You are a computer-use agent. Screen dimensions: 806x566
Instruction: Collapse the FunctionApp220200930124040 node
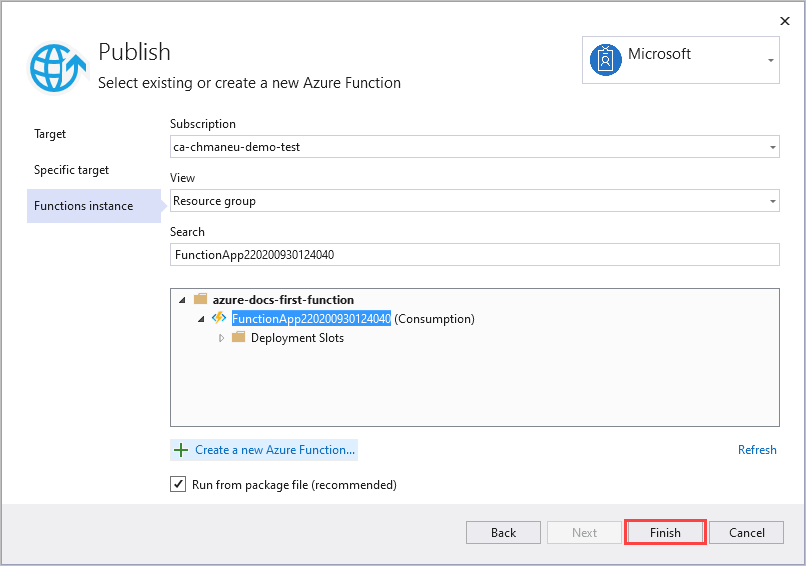[x=201, y=319]
